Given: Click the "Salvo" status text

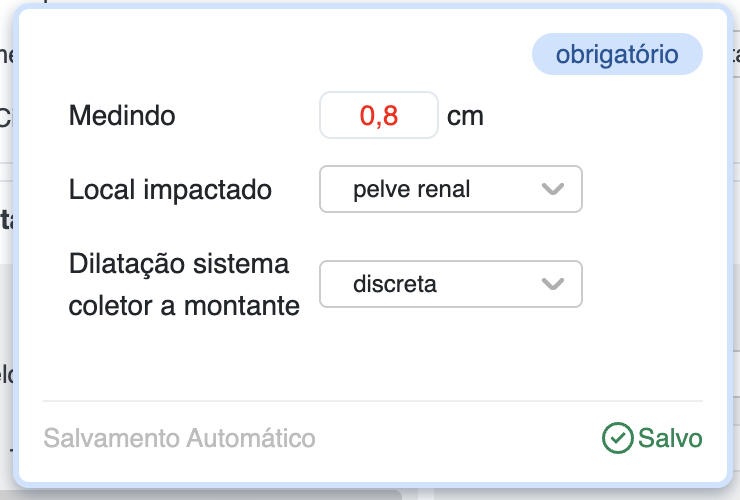Looking at the screenshot, I should (670, 438).
